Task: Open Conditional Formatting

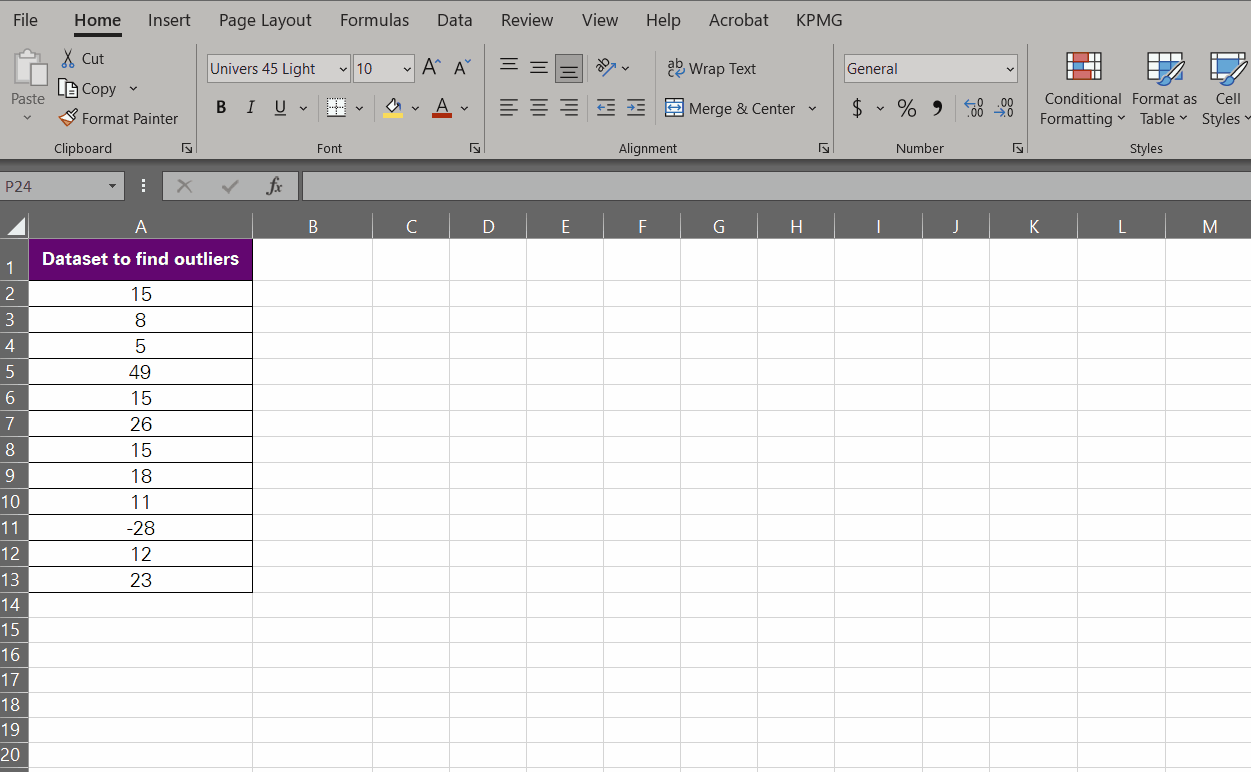Action: click(x=1082, y=88)
